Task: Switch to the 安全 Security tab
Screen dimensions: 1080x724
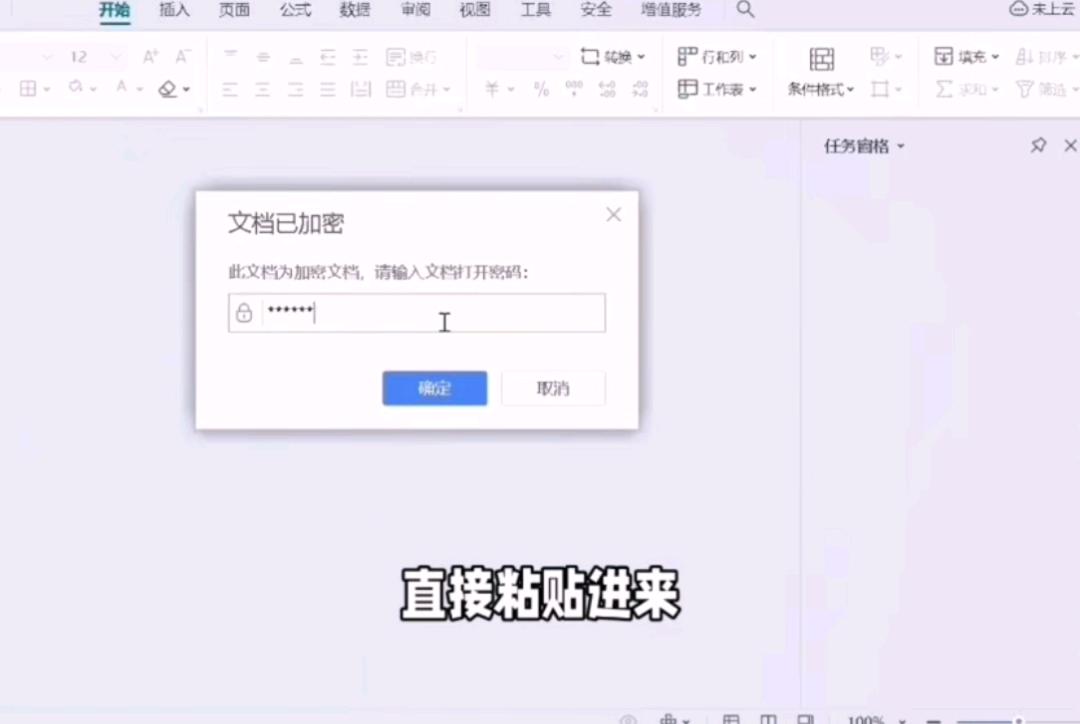Action: (x=596, y=10)
